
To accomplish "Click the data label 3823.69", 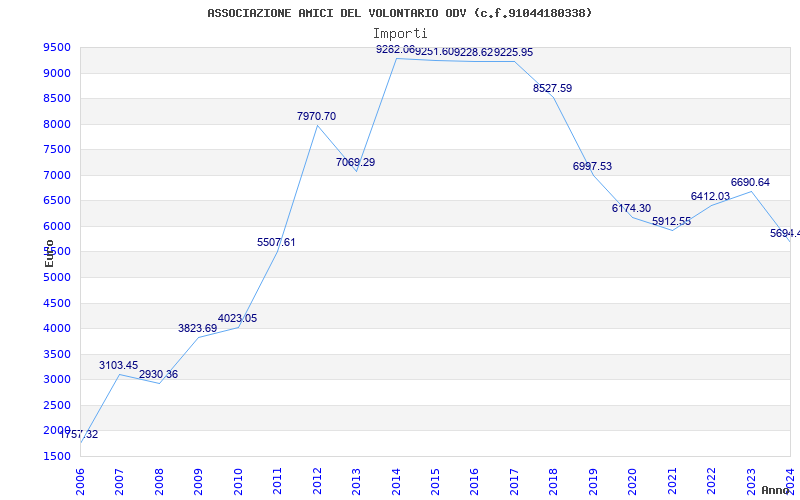I will [197, 329].
